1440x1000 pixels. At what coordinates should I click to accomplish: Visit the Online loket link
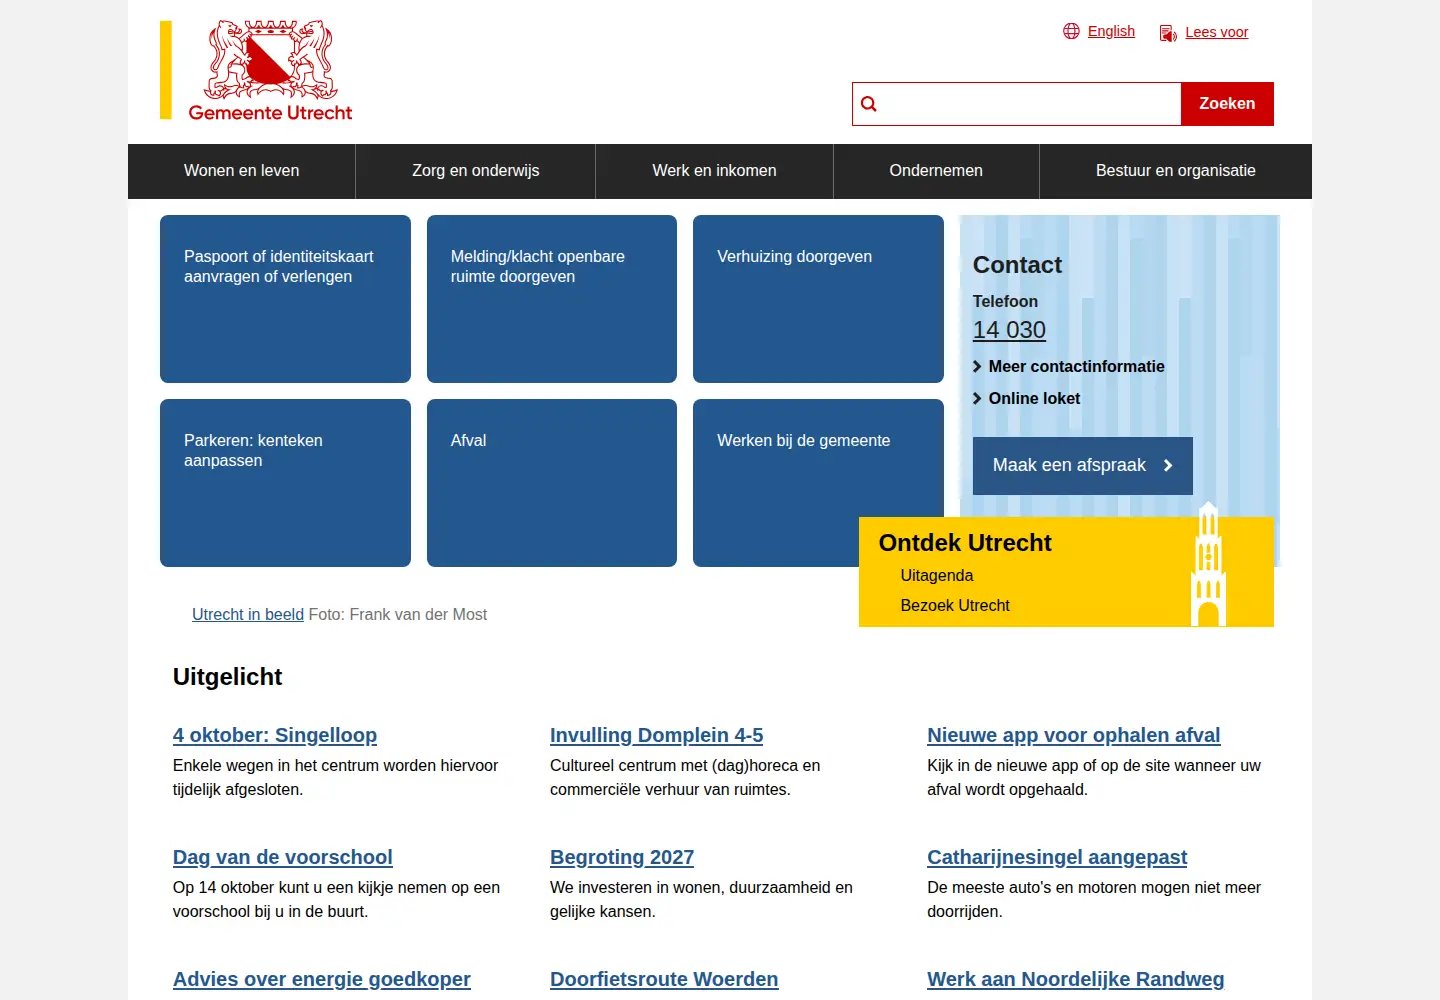coord(1034,399)
